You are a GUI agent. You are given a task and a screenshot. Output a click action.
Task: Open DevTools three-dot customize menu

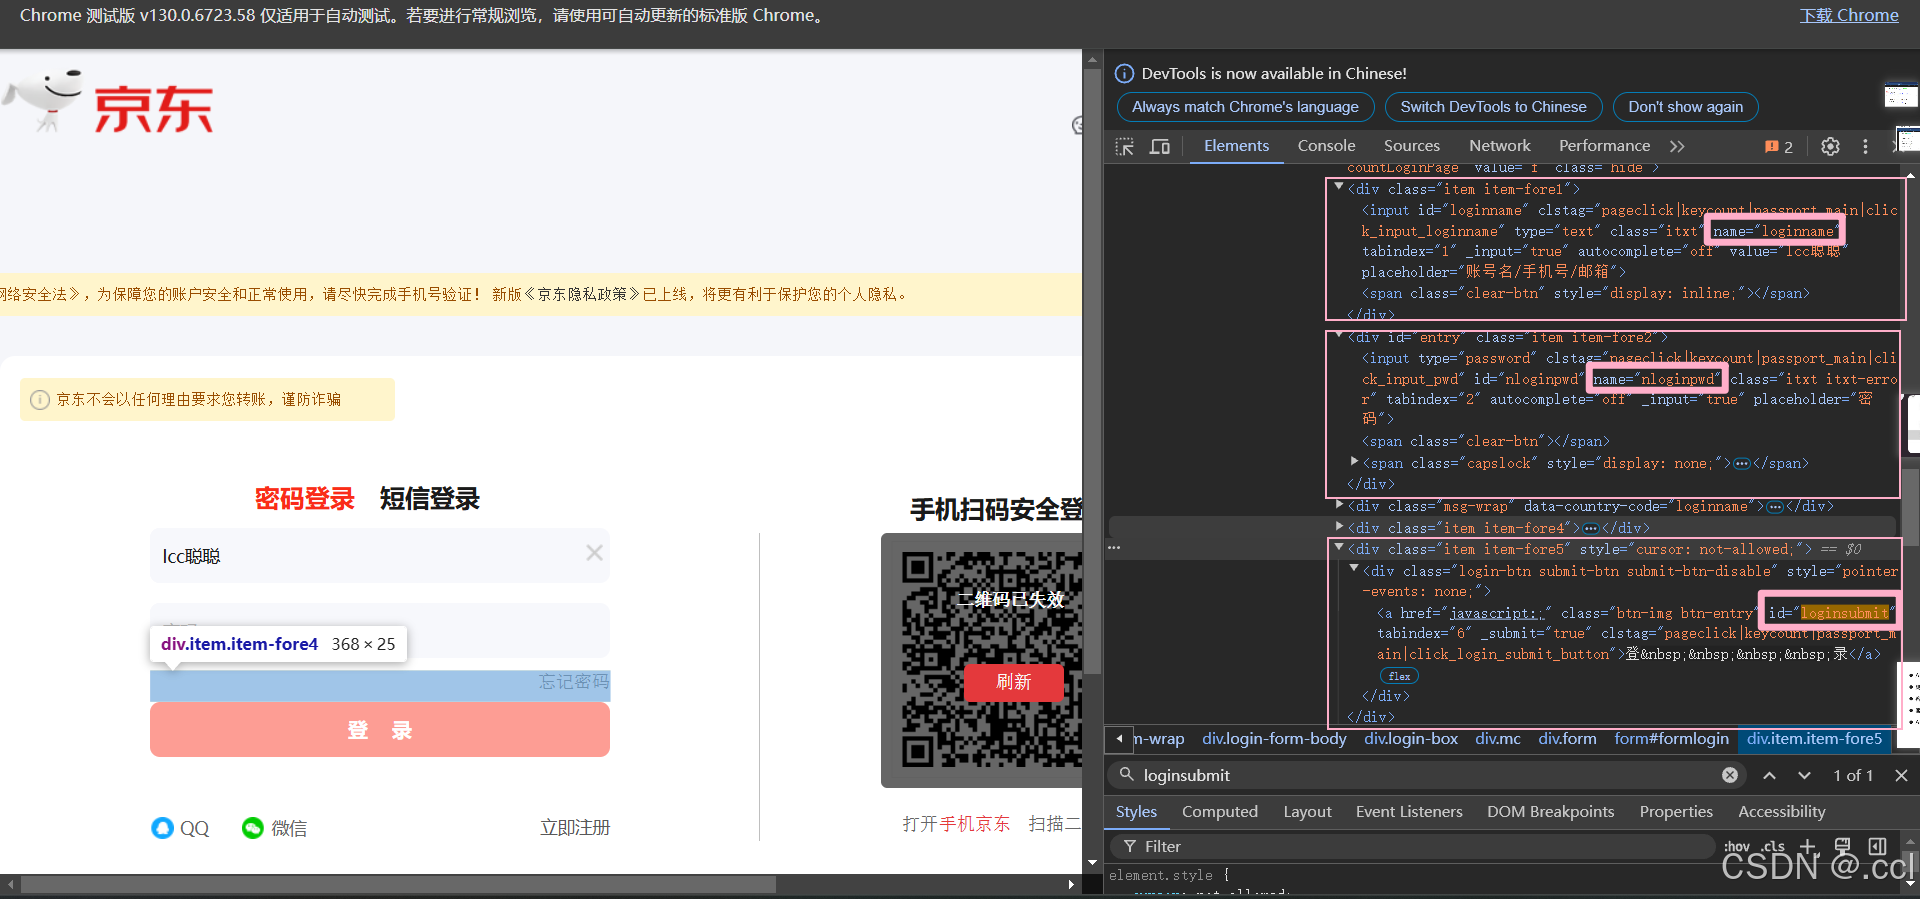click(1865, 147)
